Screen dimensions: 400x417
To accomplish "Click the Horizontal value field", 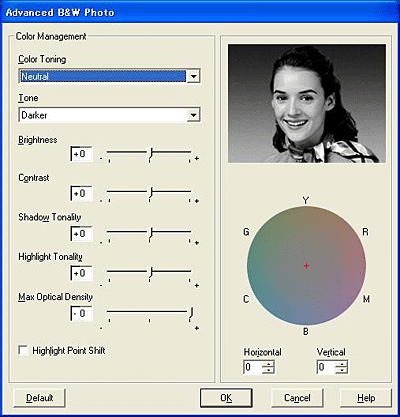I will point(253,367).
